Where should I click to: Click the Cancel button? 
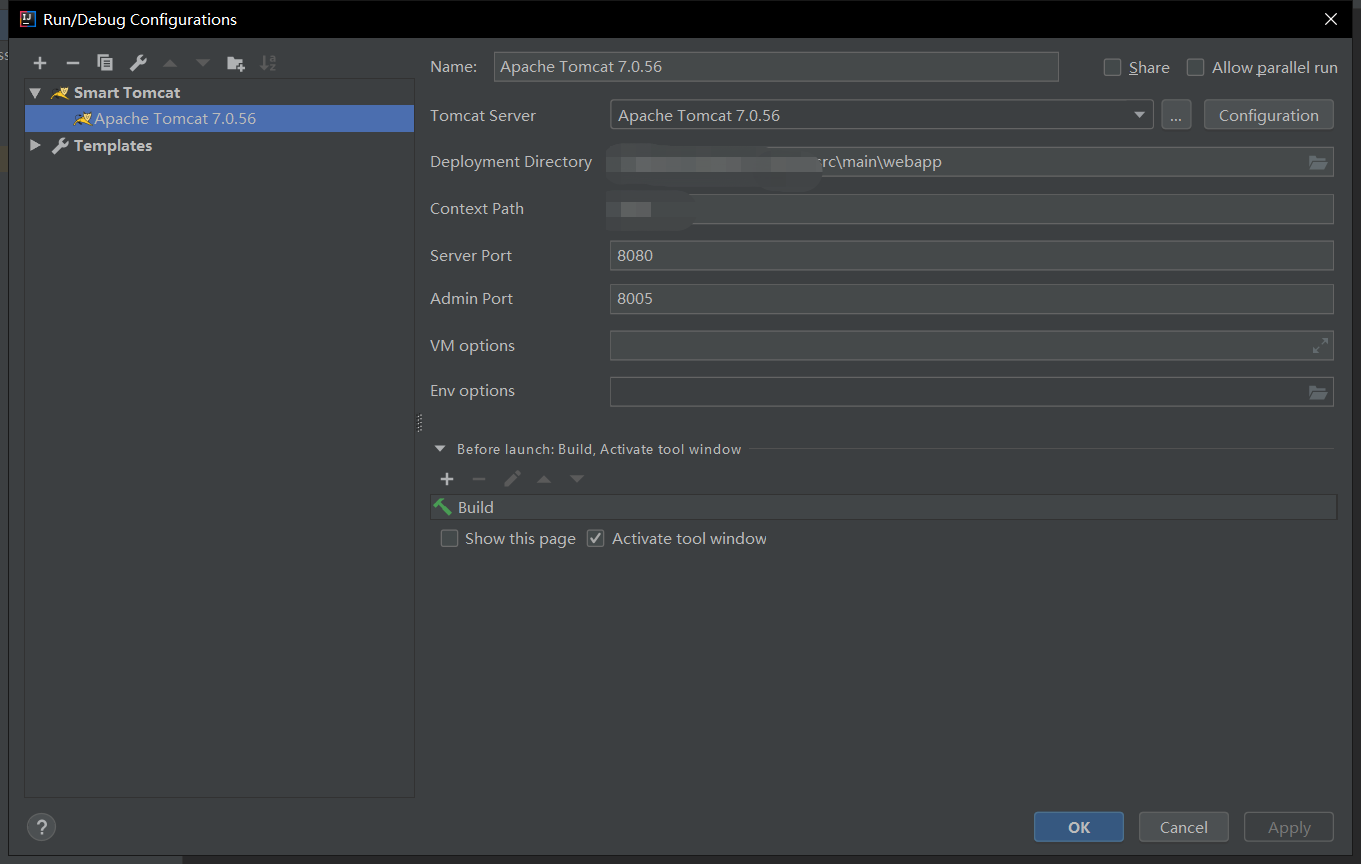[1184, 827]
